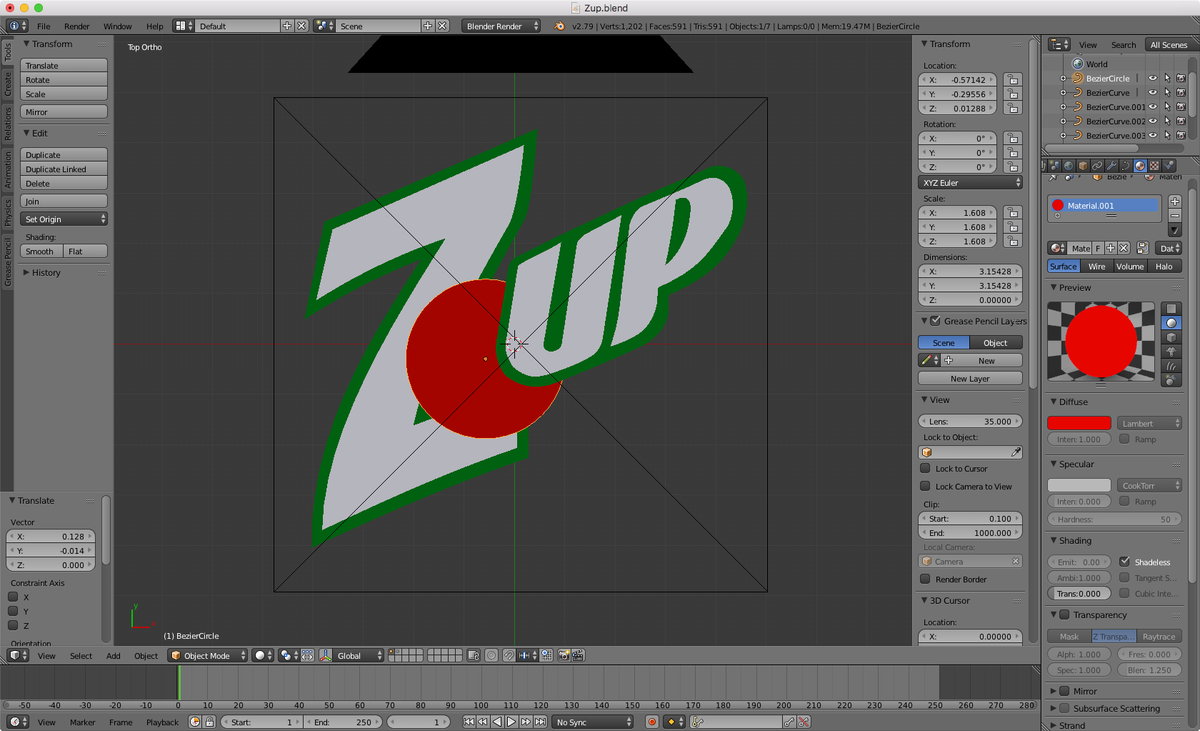This screenshot has width=1200, height=731.
Task: Open the File menu
Action: pyautogui.click(x=43, y=26)
